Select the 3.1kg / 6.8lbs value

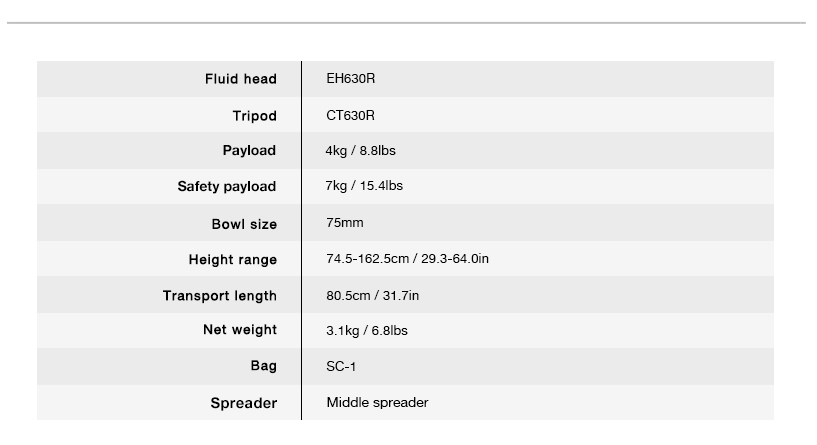click(367, 330)
